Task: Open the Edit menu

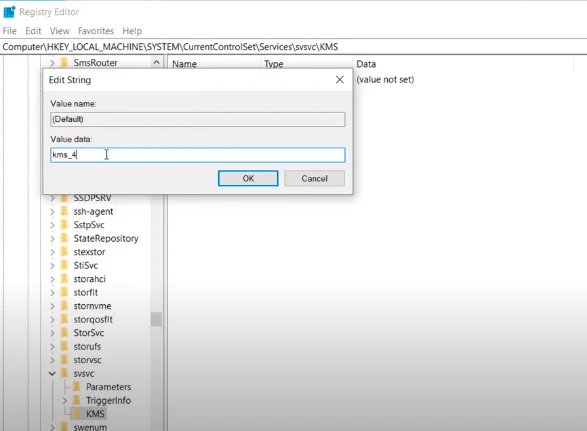Action: click(x=33, y=31)
